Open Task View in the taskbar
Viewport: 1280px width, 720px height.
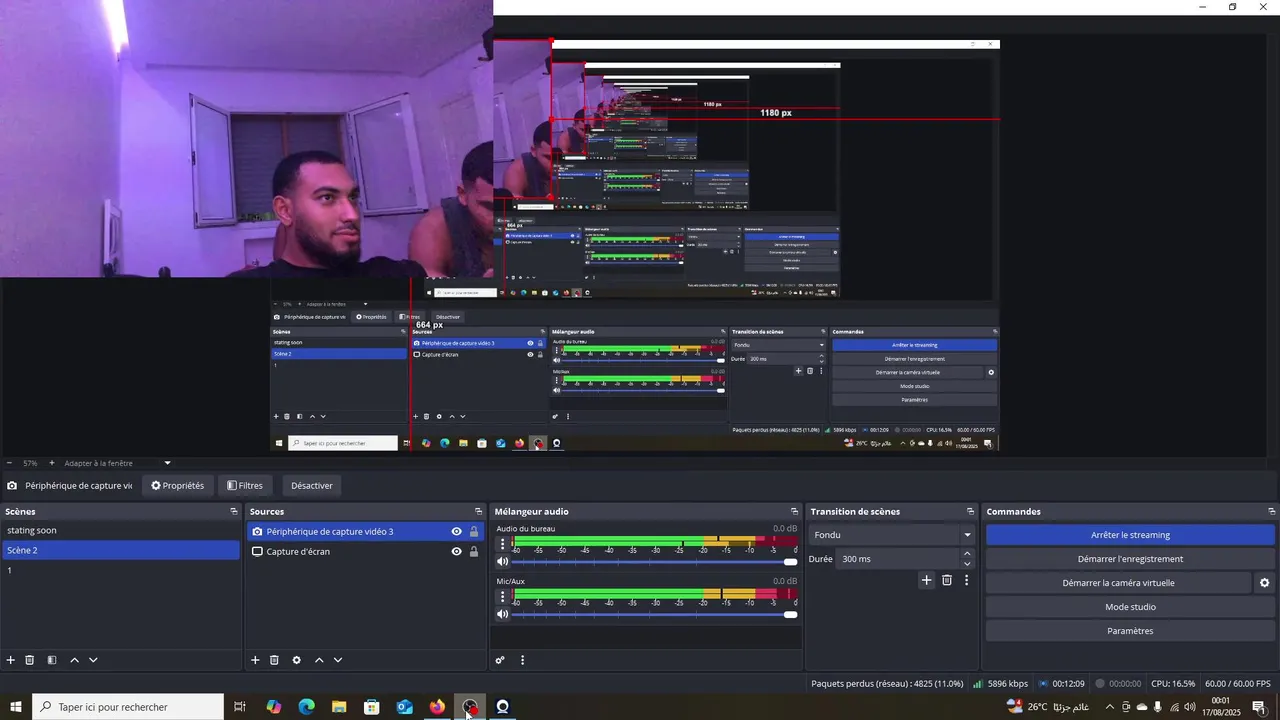point(240,707)
